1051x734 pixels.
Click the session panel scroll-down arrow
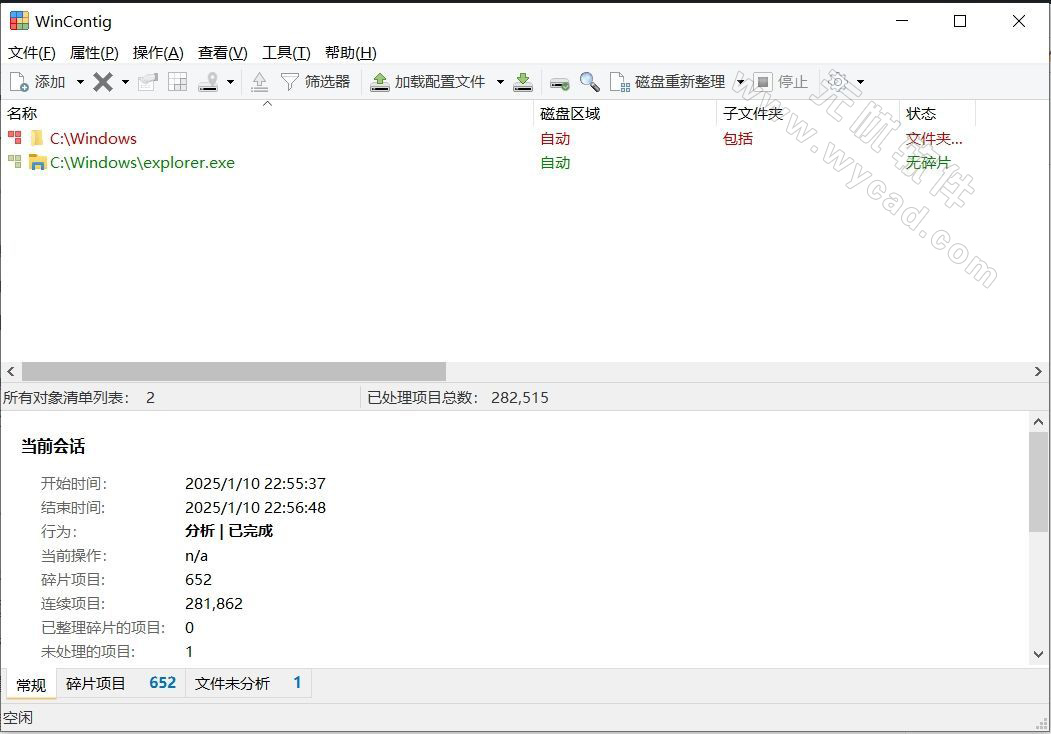[1038, 654]
